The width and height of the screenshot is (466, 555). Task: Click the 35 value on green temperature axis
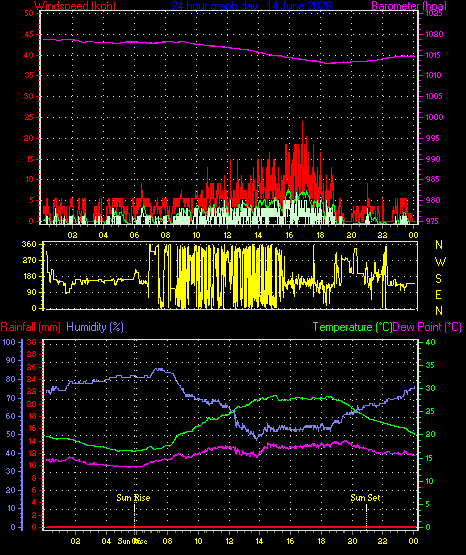pos(430,365)
